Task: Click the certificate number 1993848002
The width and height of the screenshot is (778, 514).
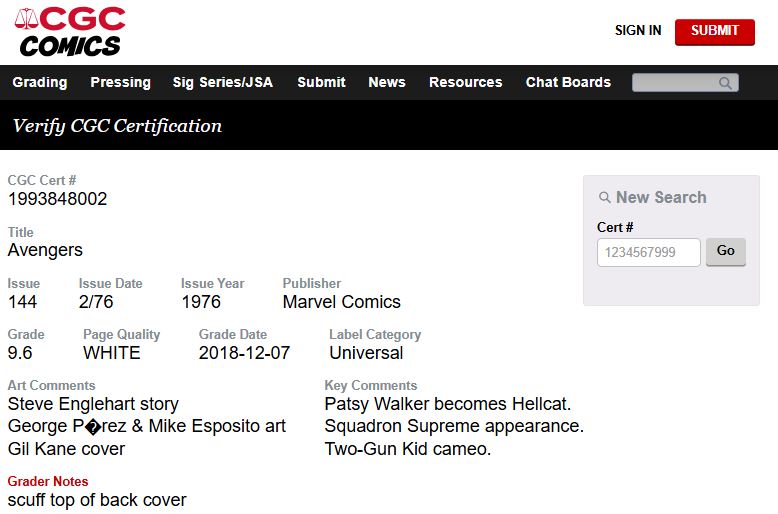Action: click(x=57, y=199)
